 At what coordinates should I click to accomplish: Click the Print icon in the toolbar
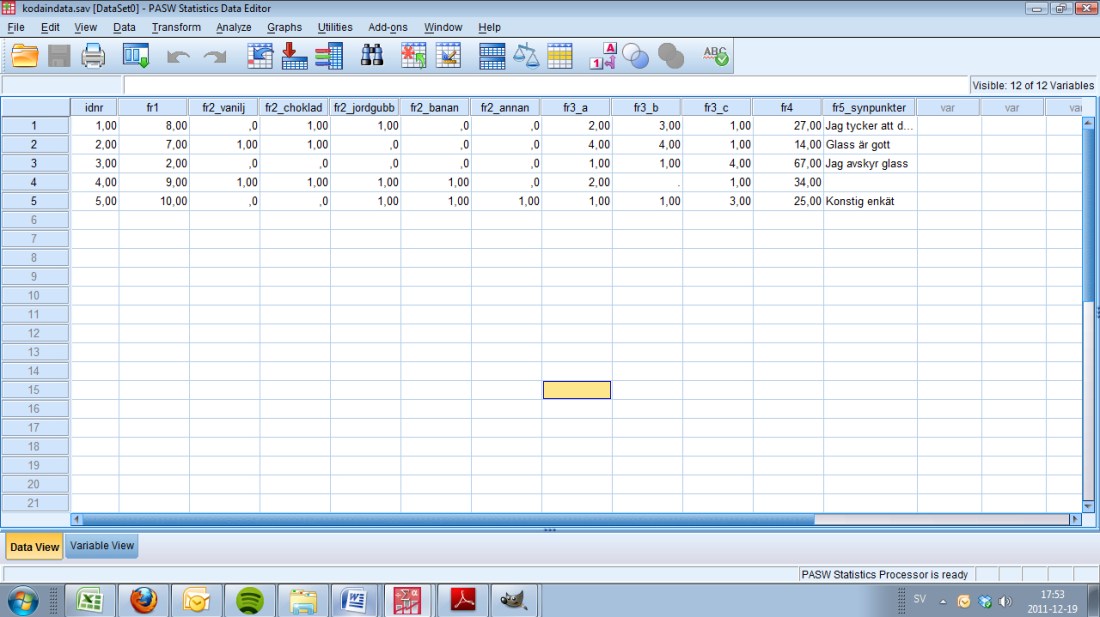point(93,57)
